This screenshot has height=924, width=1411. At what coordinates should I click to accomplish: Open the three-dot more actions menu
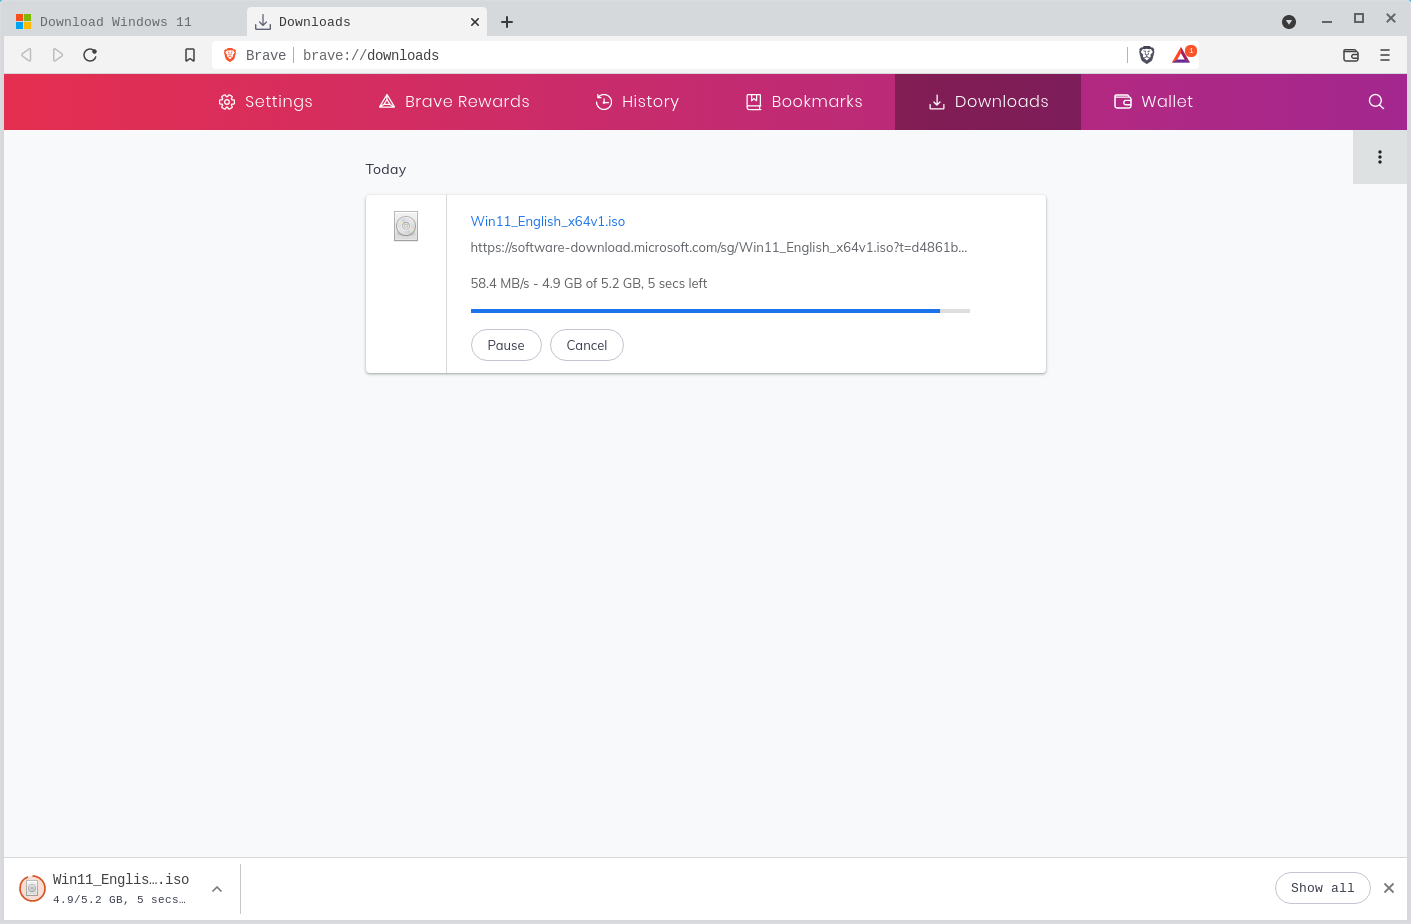1380,157
